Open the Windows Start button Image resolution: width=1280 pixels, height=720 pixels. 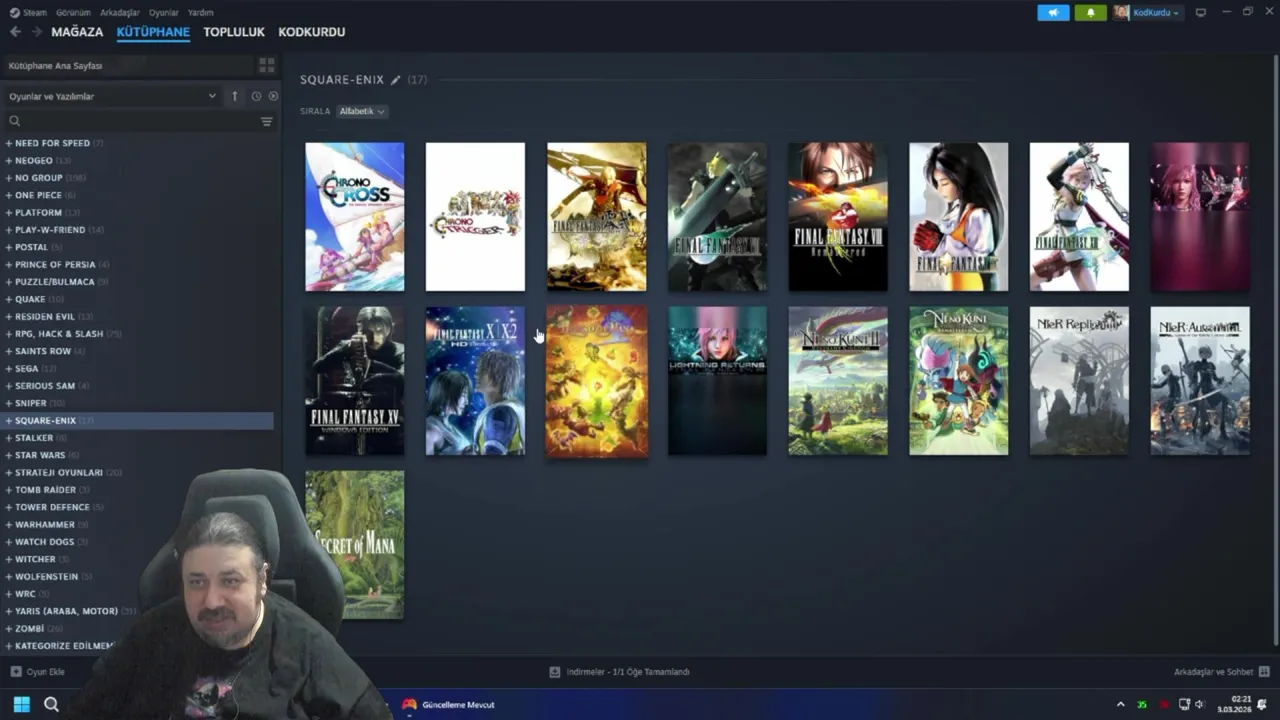(x=21, y=704)
